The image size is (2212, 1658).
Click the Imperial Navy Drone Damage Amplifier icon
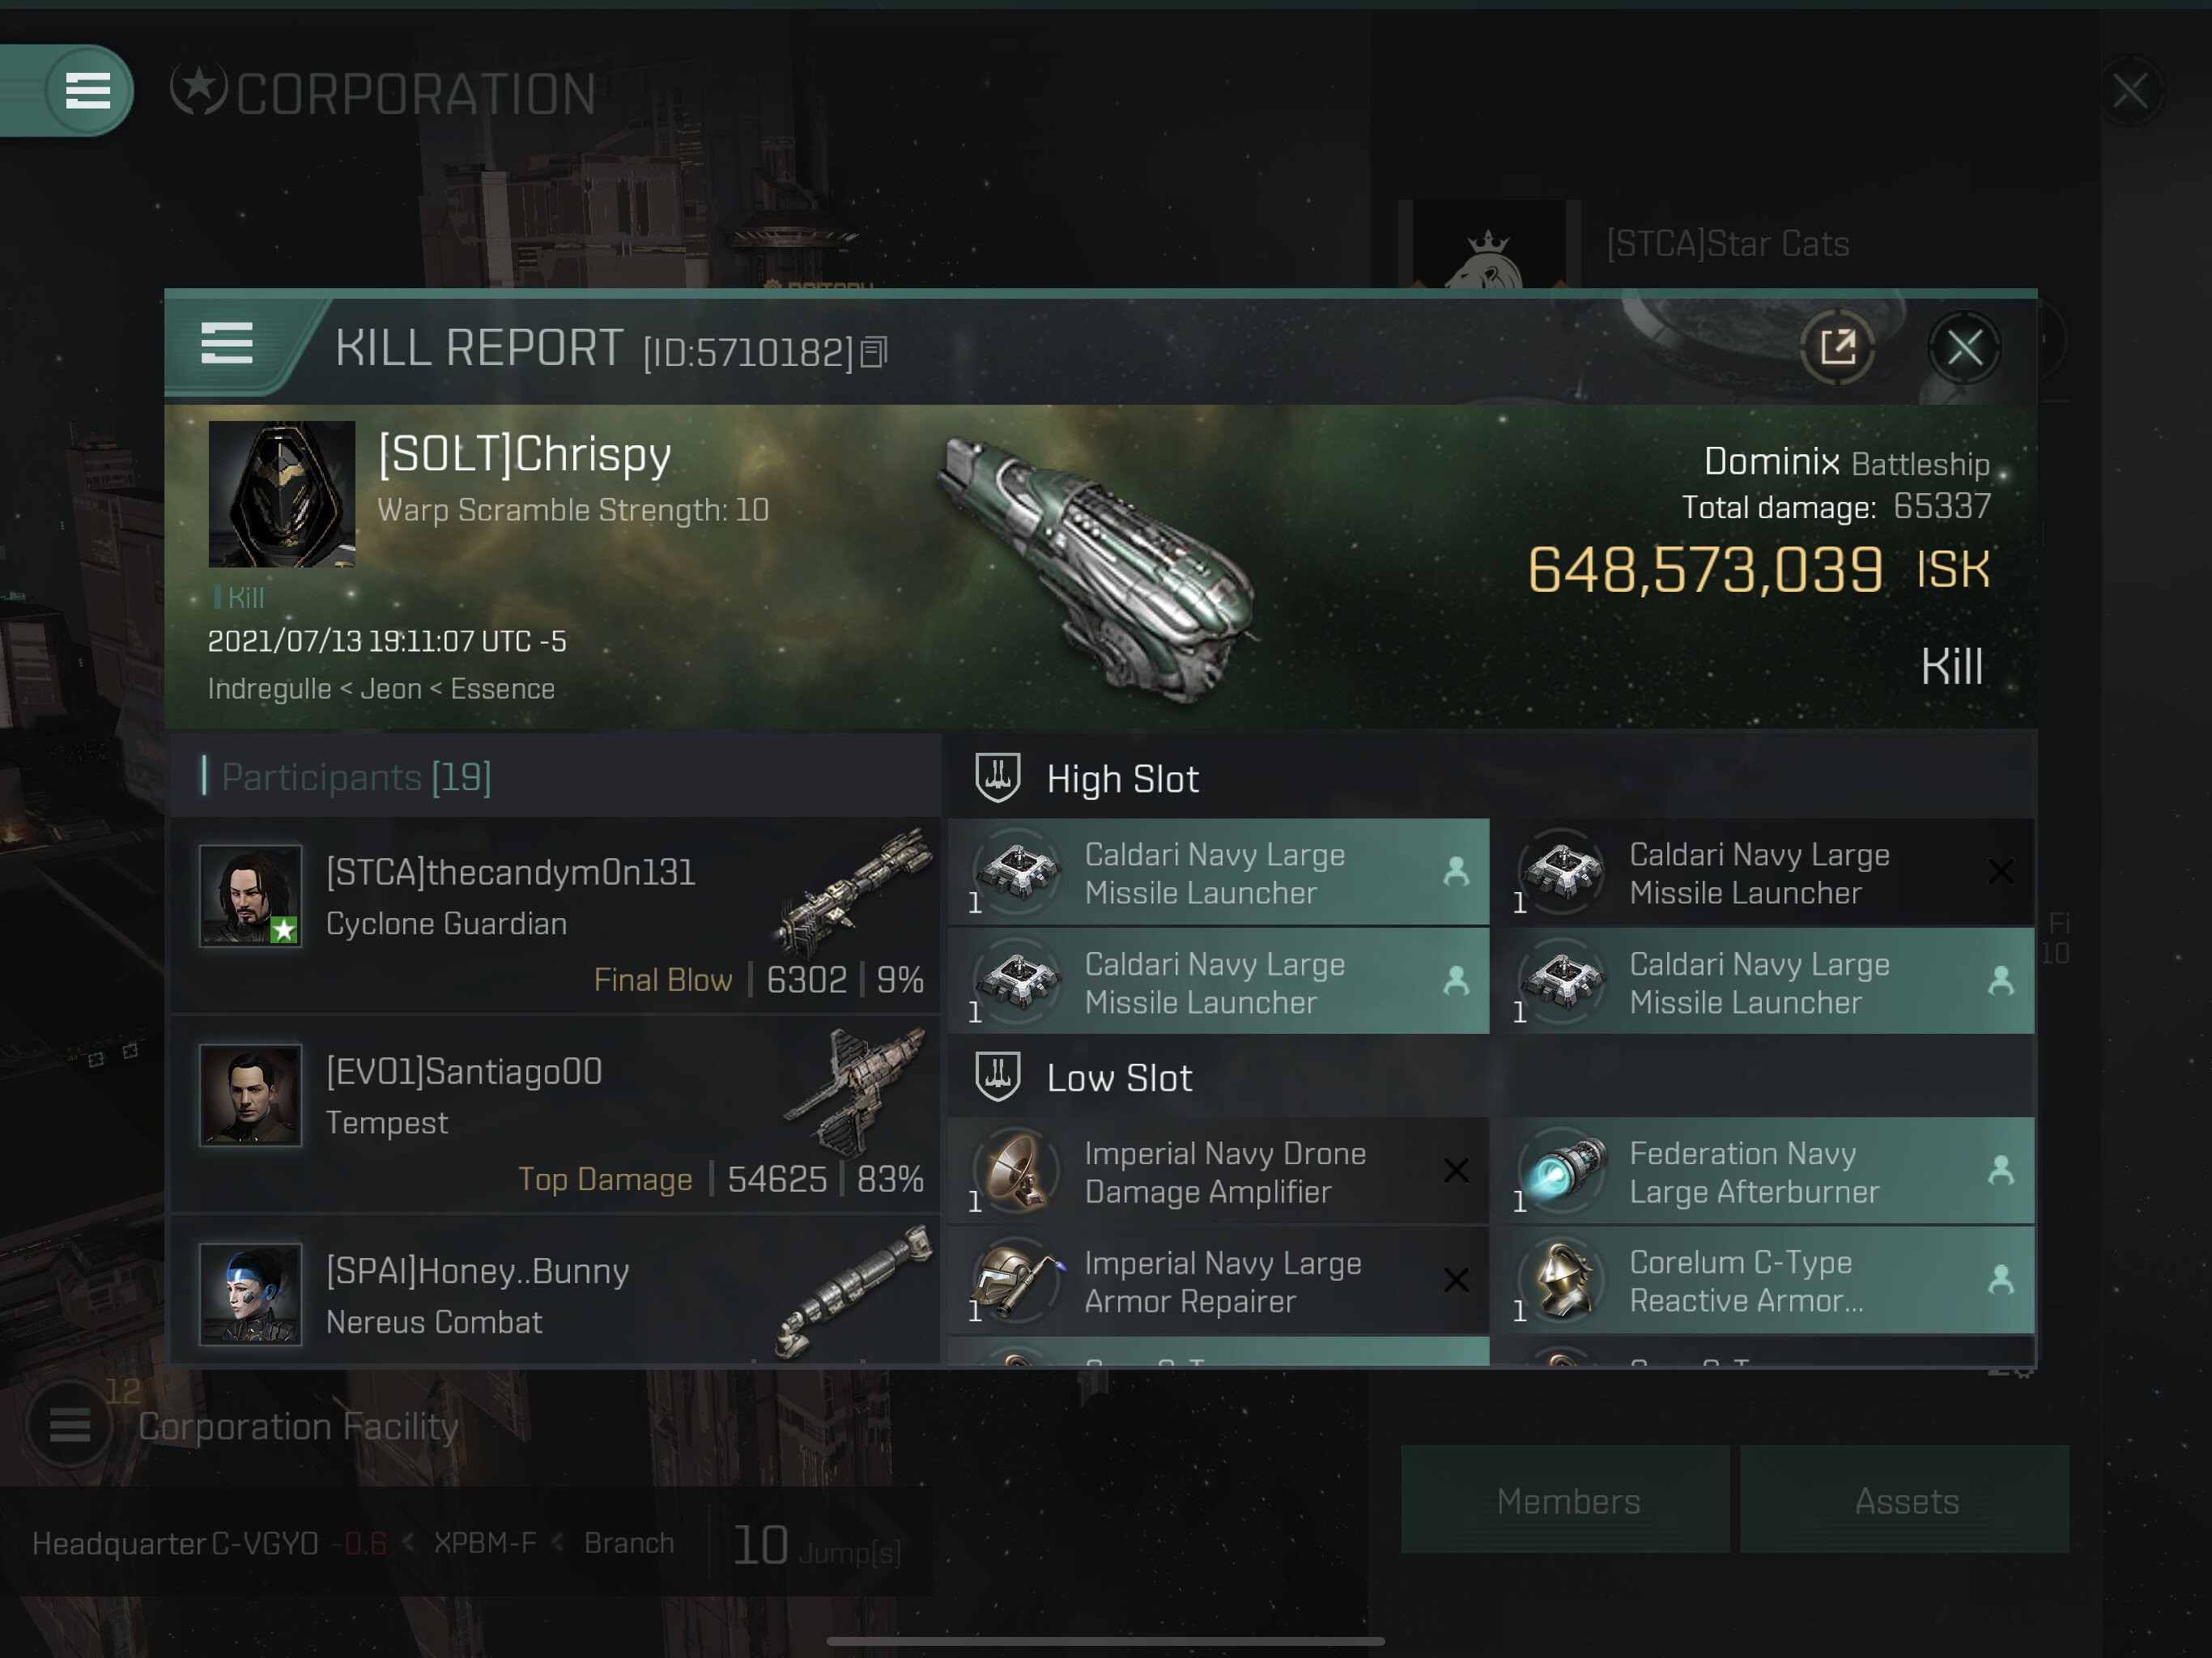[1018, 1170]
